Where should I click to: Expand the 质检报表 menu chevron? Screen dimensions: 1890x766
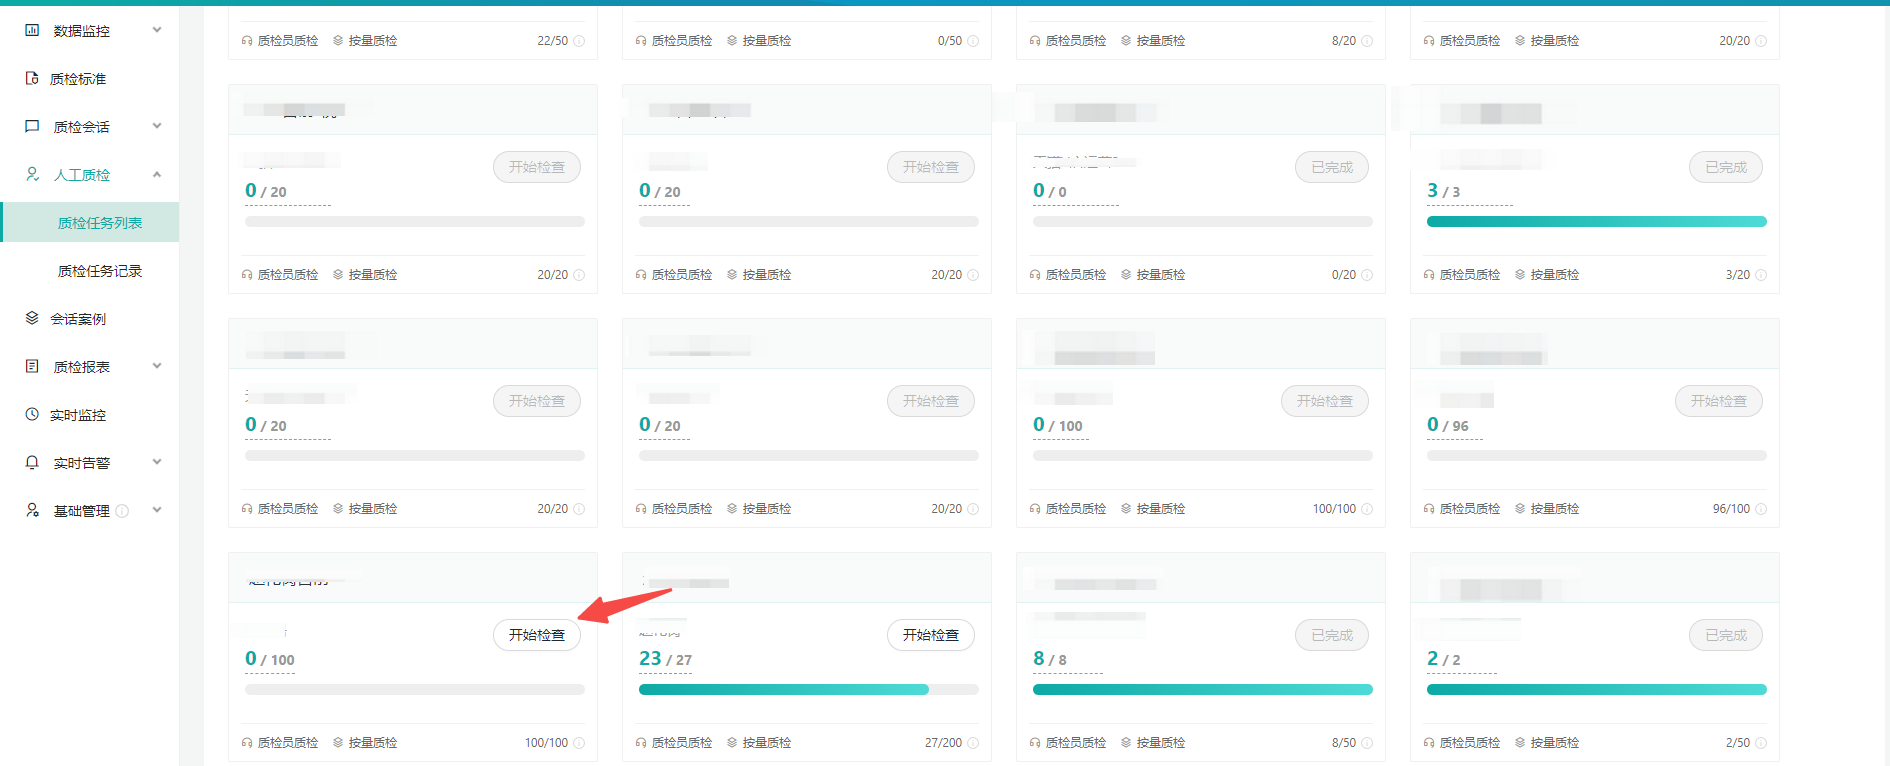(x=157, y=366)
